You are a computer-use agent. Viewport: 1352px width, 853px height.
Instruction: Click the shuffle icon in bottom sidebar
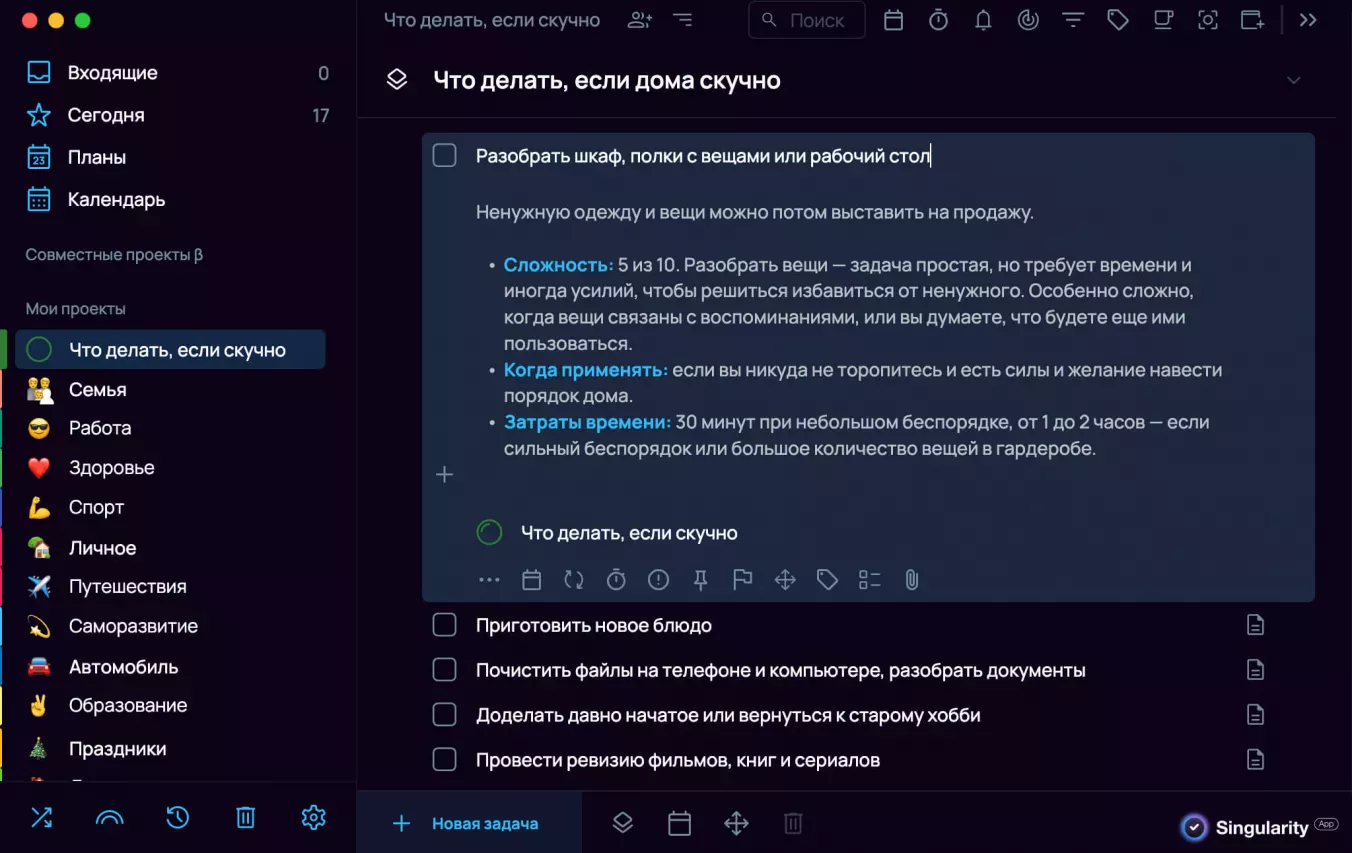click(41, 817)
